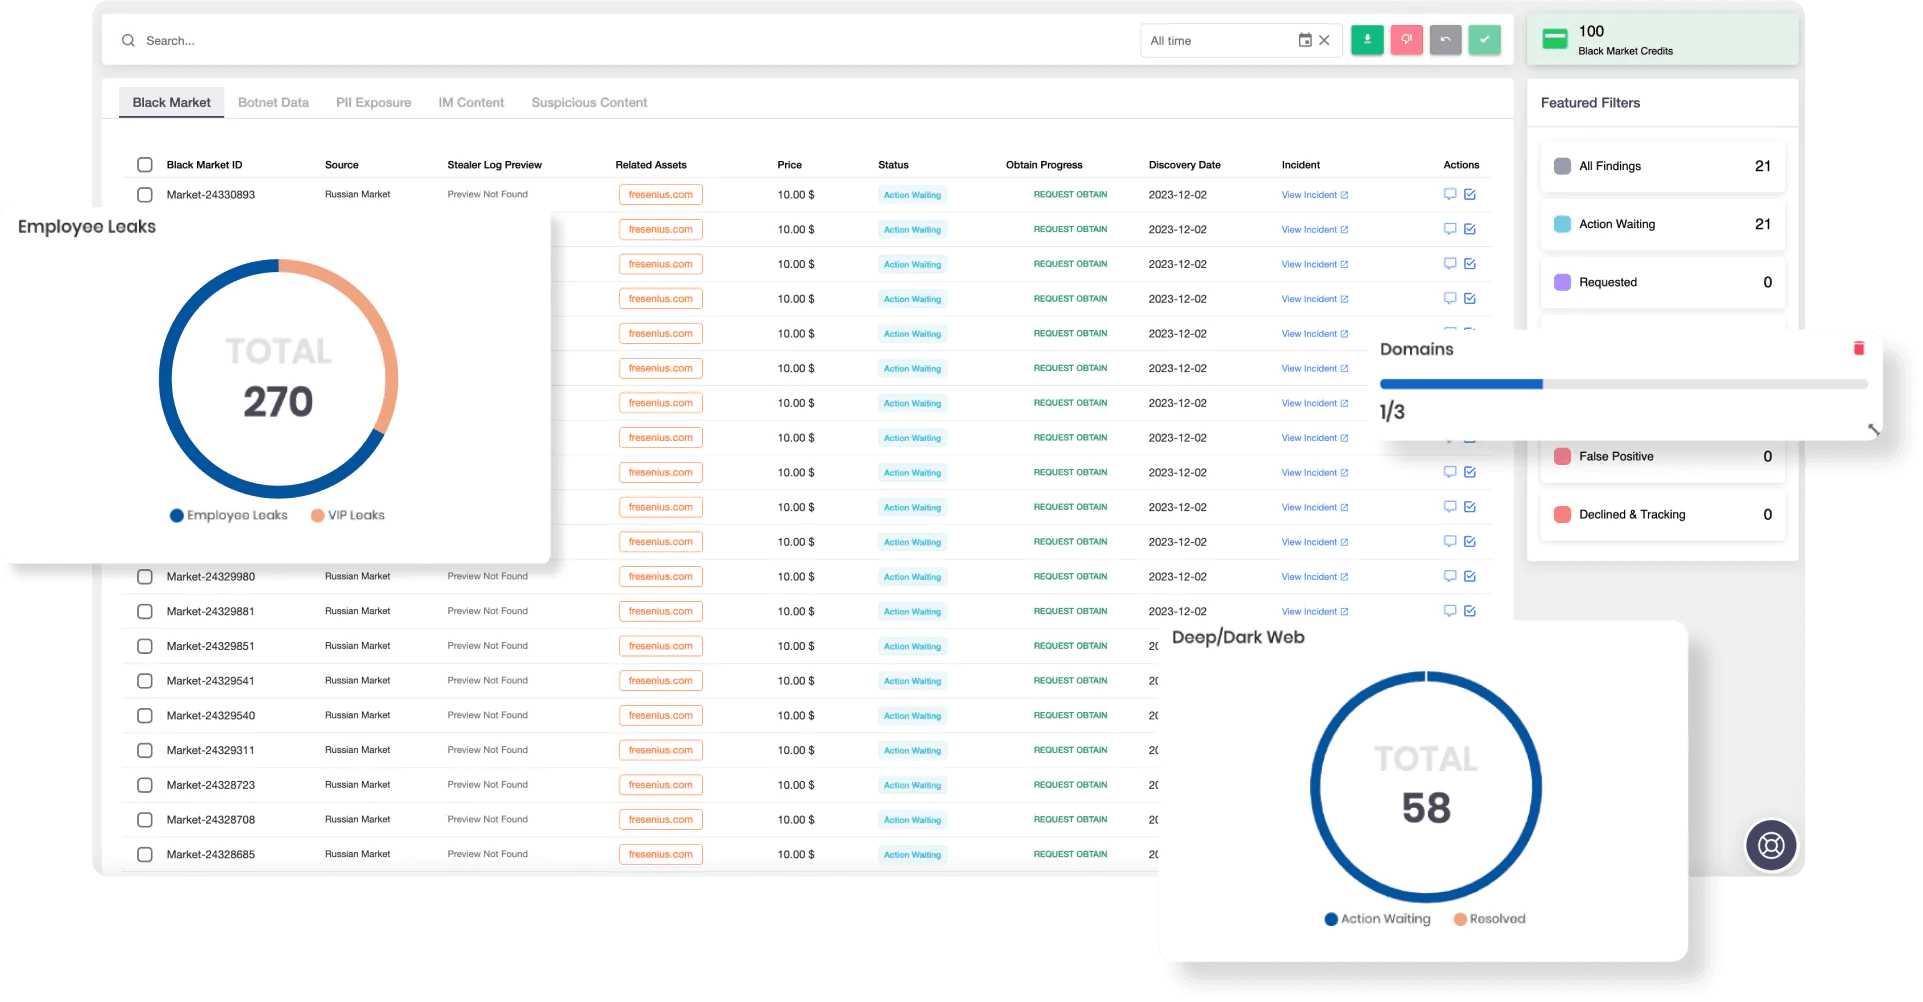Check the select-all checkbox in table header
Screen dimensions: 1923x1002
click(144, 164)
